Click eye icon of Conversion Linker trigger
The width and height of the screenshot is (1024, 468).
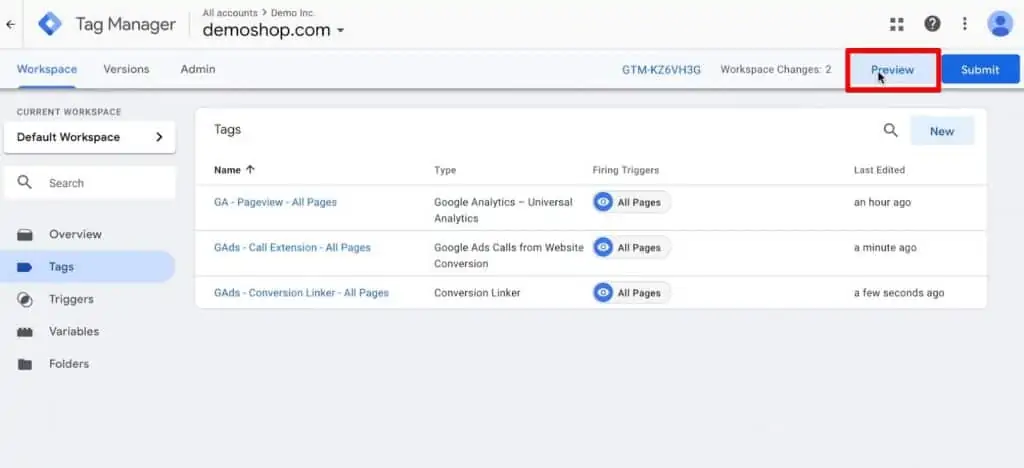click(603, 293)
